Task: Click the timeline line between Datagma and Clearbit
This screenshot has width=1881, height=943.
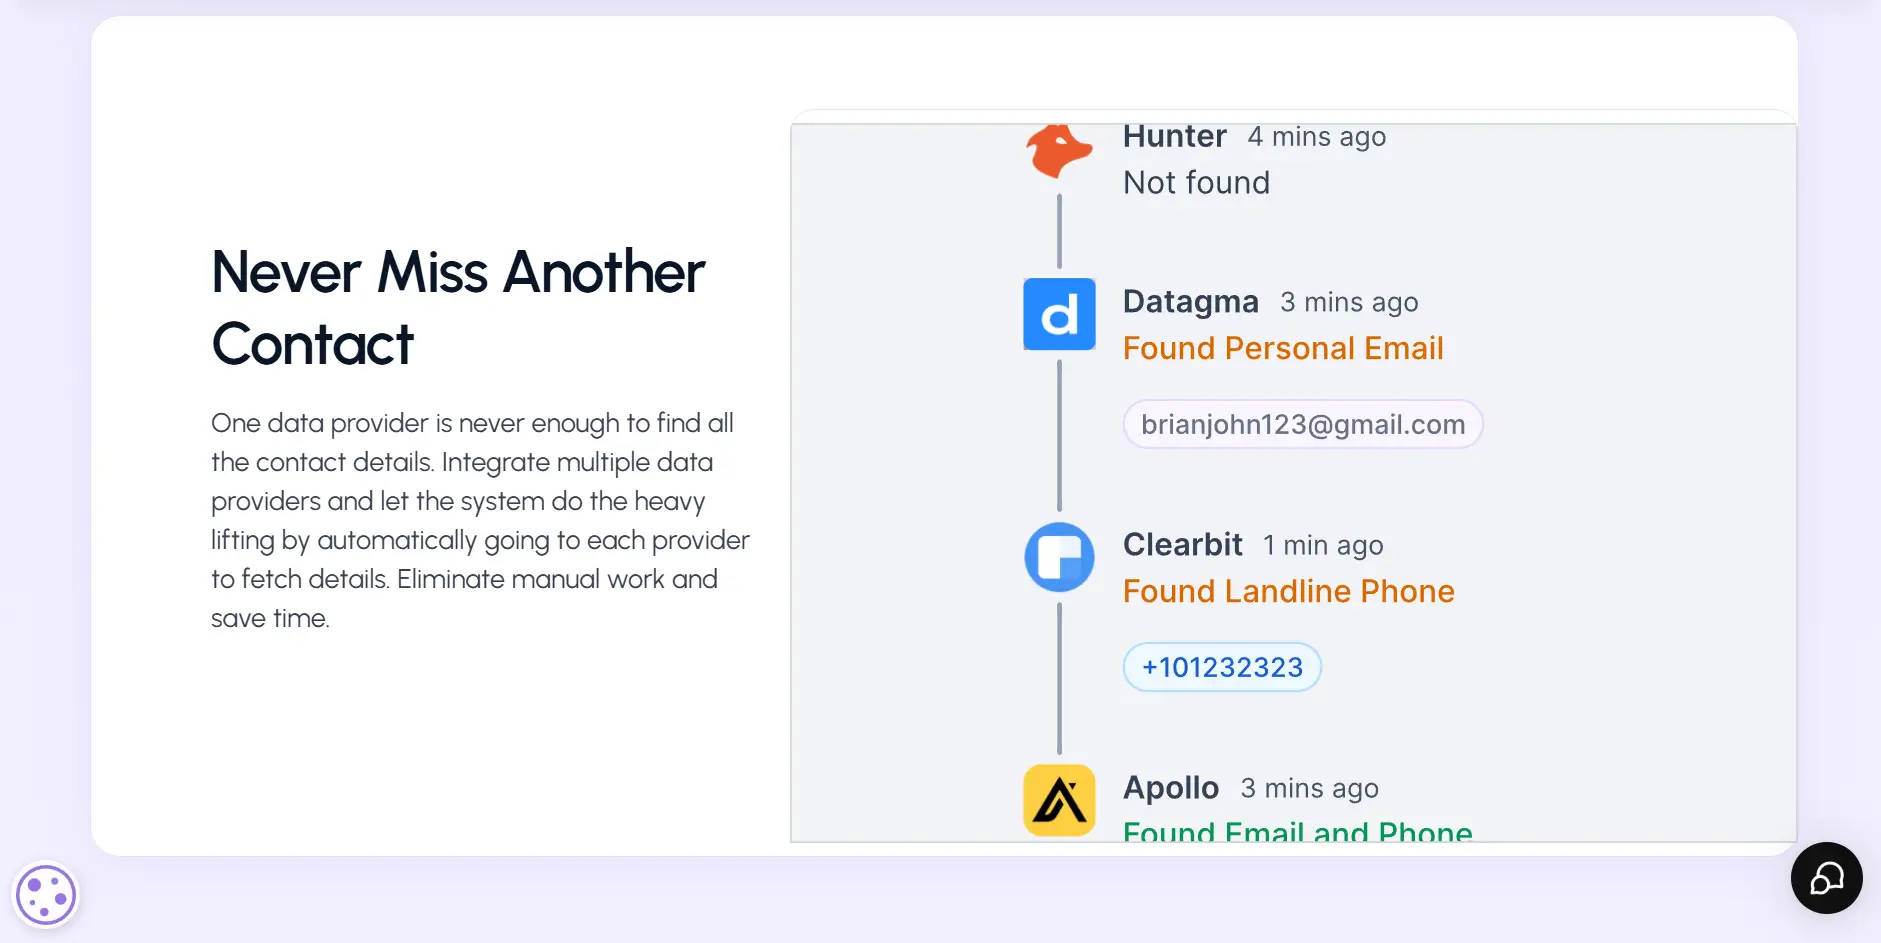Action: point(1059,436)
